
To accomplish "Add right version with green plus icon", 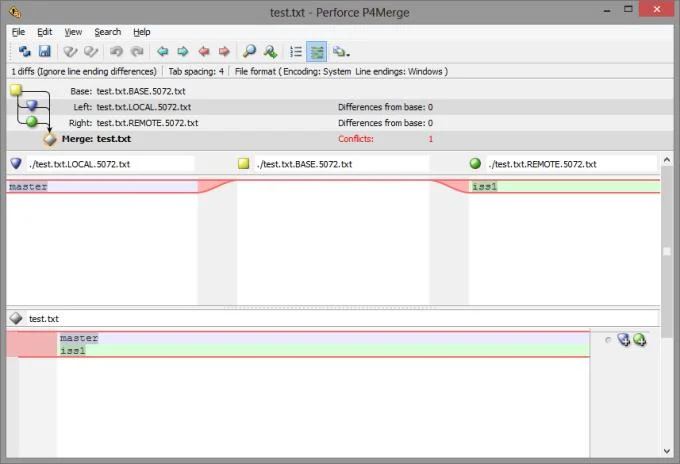I will (640, 340).
